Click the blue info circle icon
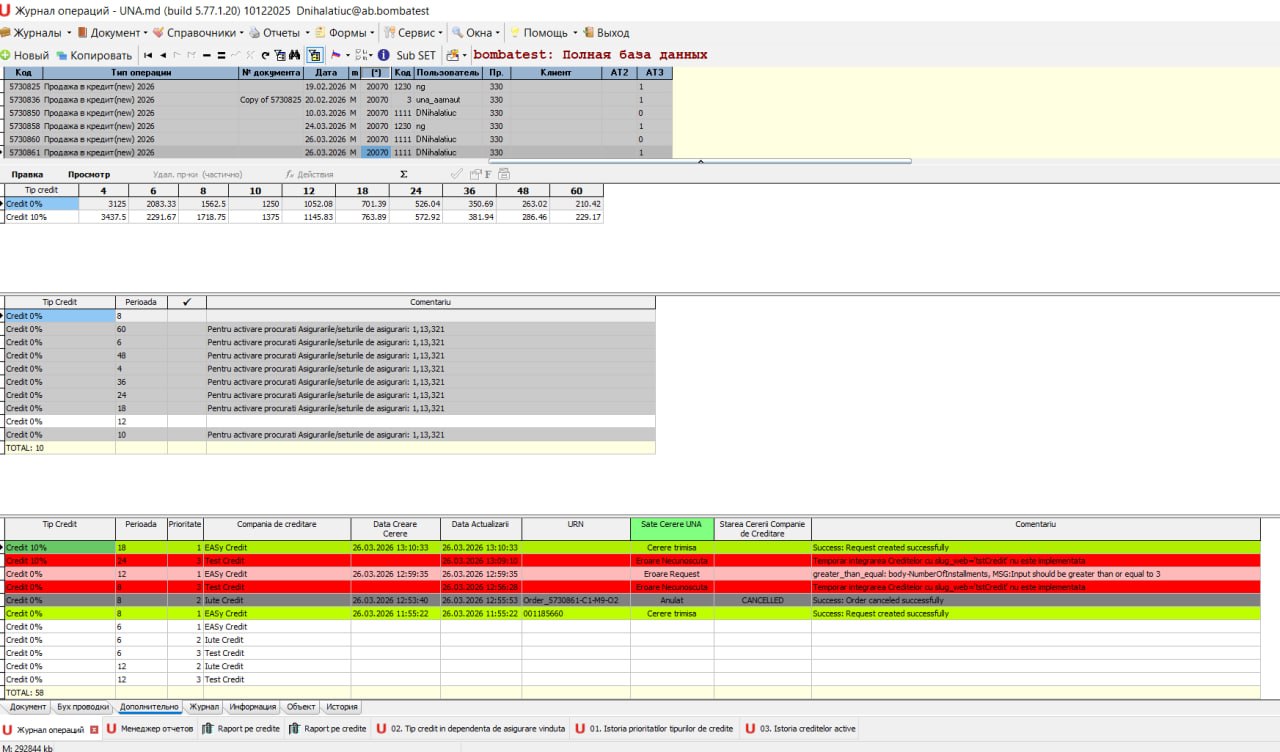This screenshot has width=1280, height=752. (x=383, y=55)
